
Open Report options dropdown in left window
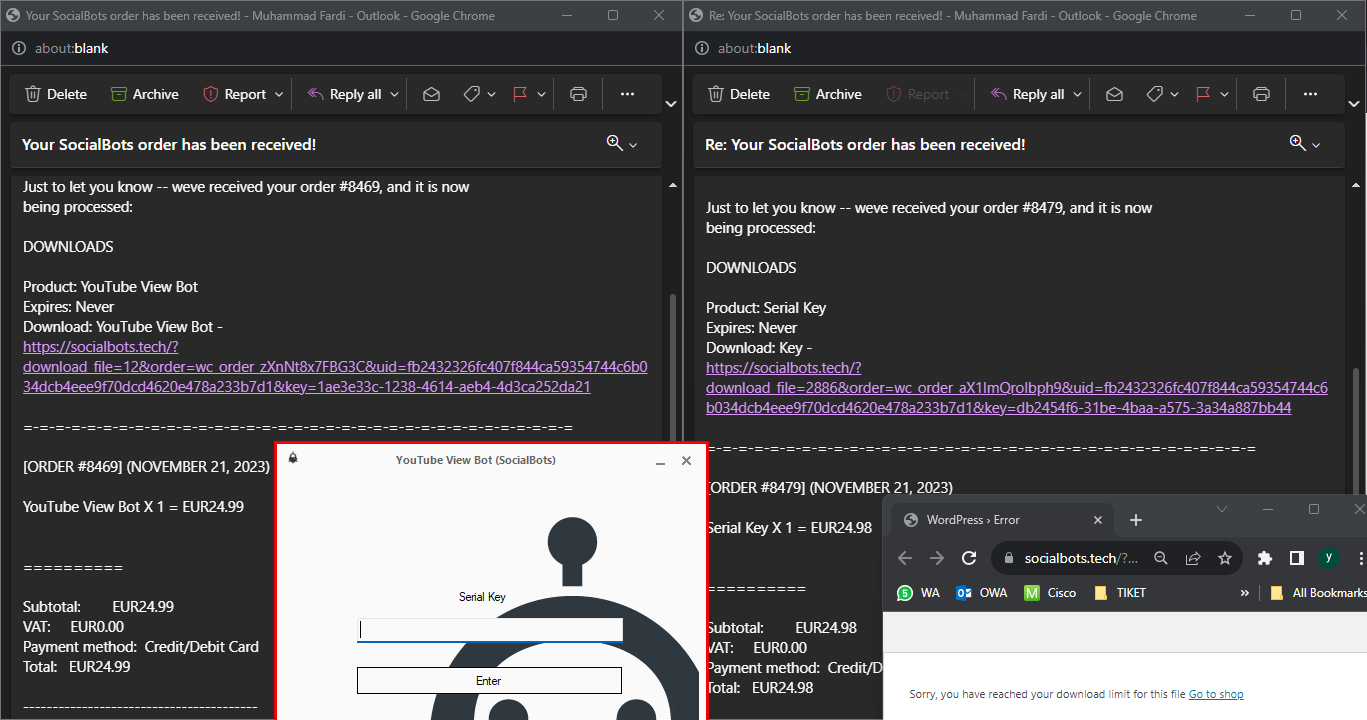279,94
